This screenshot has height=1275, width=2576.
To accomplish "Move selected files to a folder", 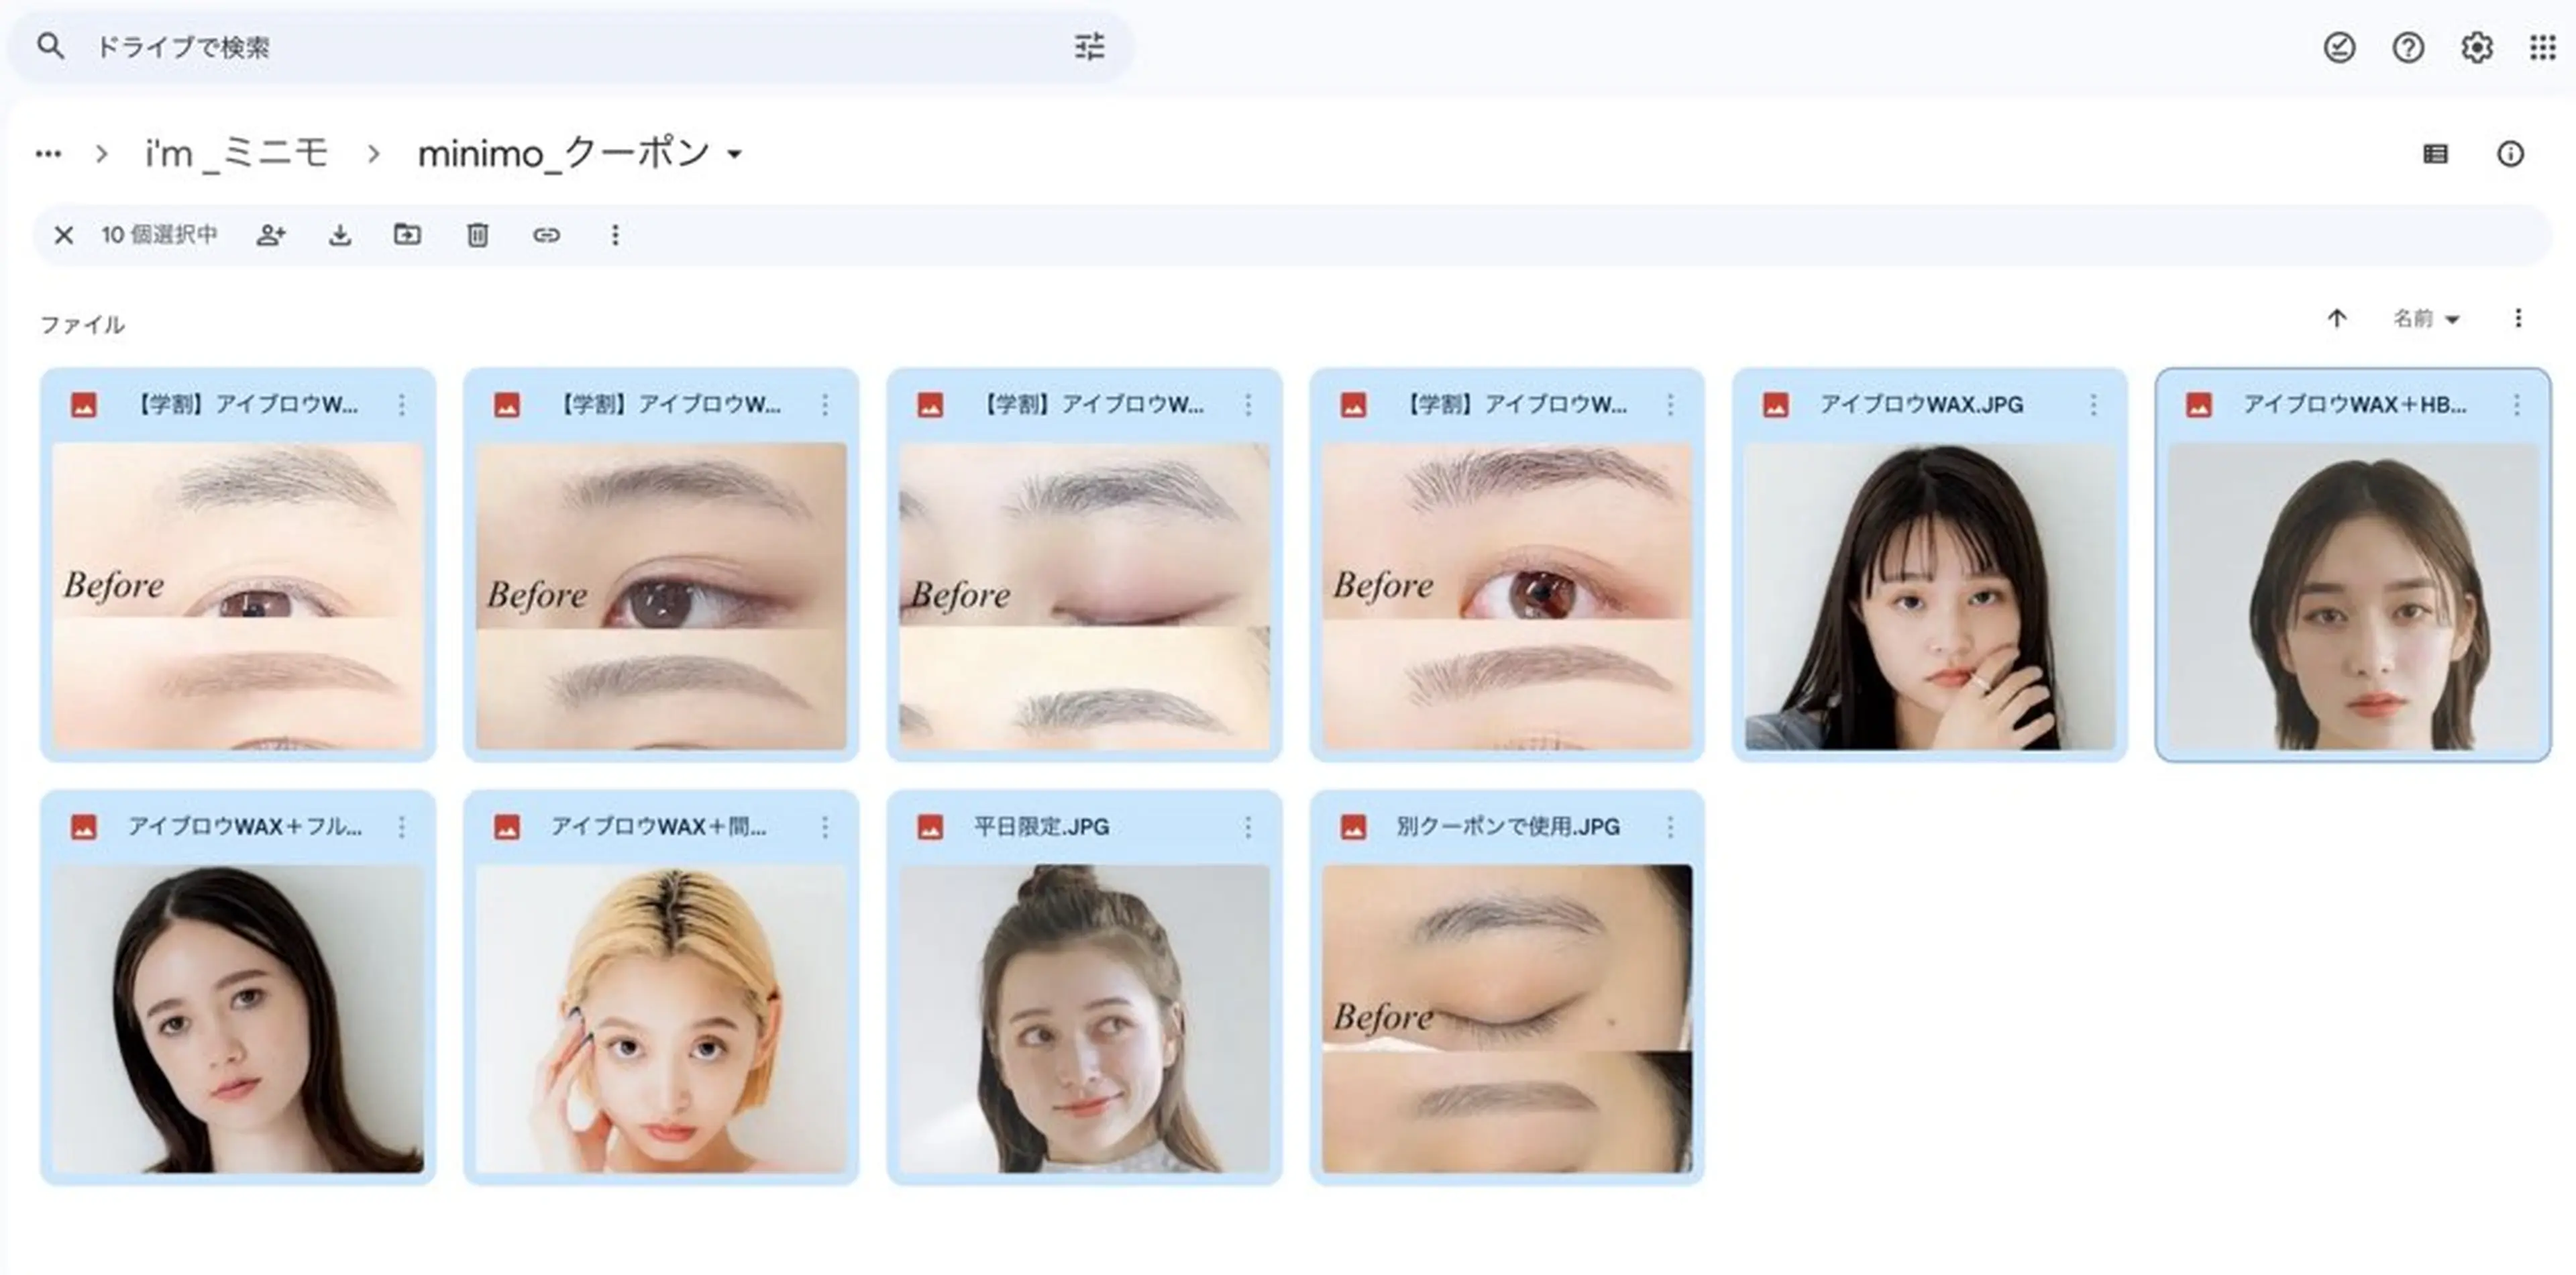I will point(407,235).
